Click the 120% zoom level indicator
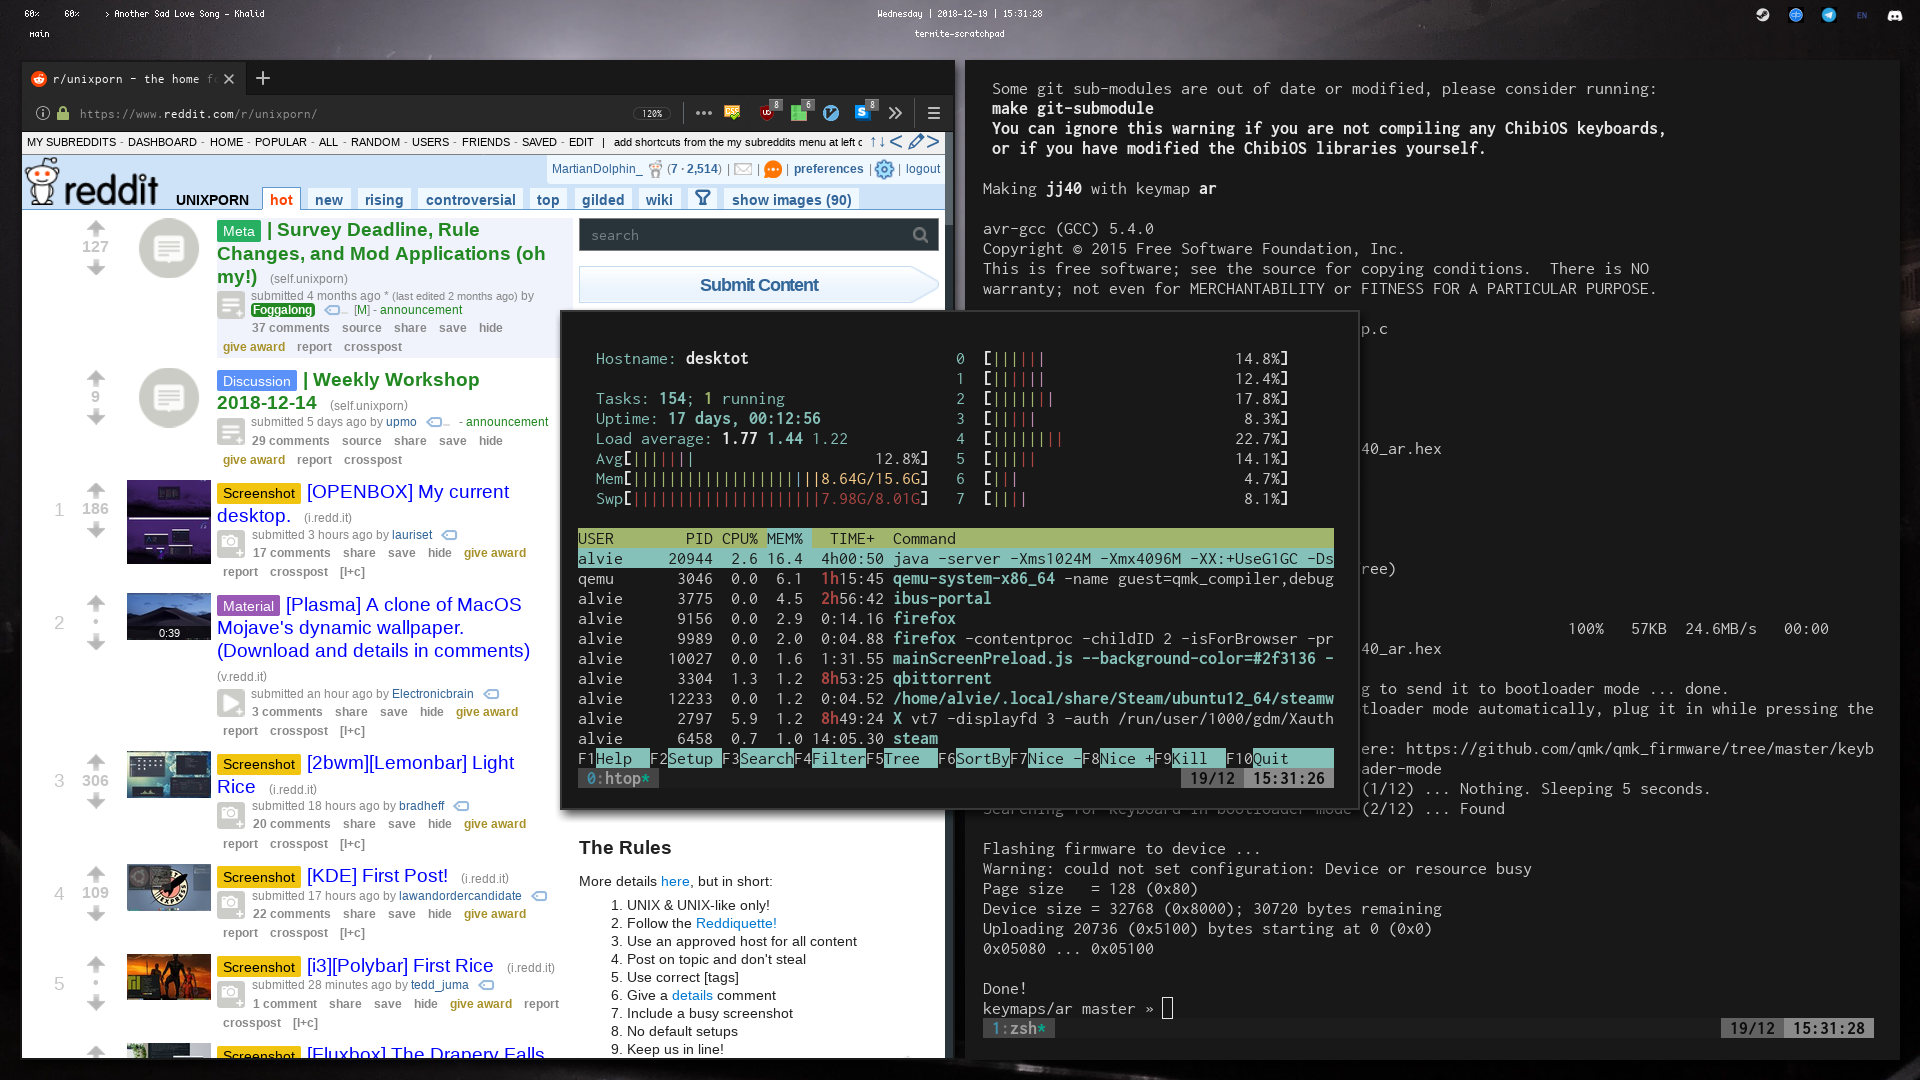The width and height of the screenshot is (1920, 1080). click(x=652, y=114)
